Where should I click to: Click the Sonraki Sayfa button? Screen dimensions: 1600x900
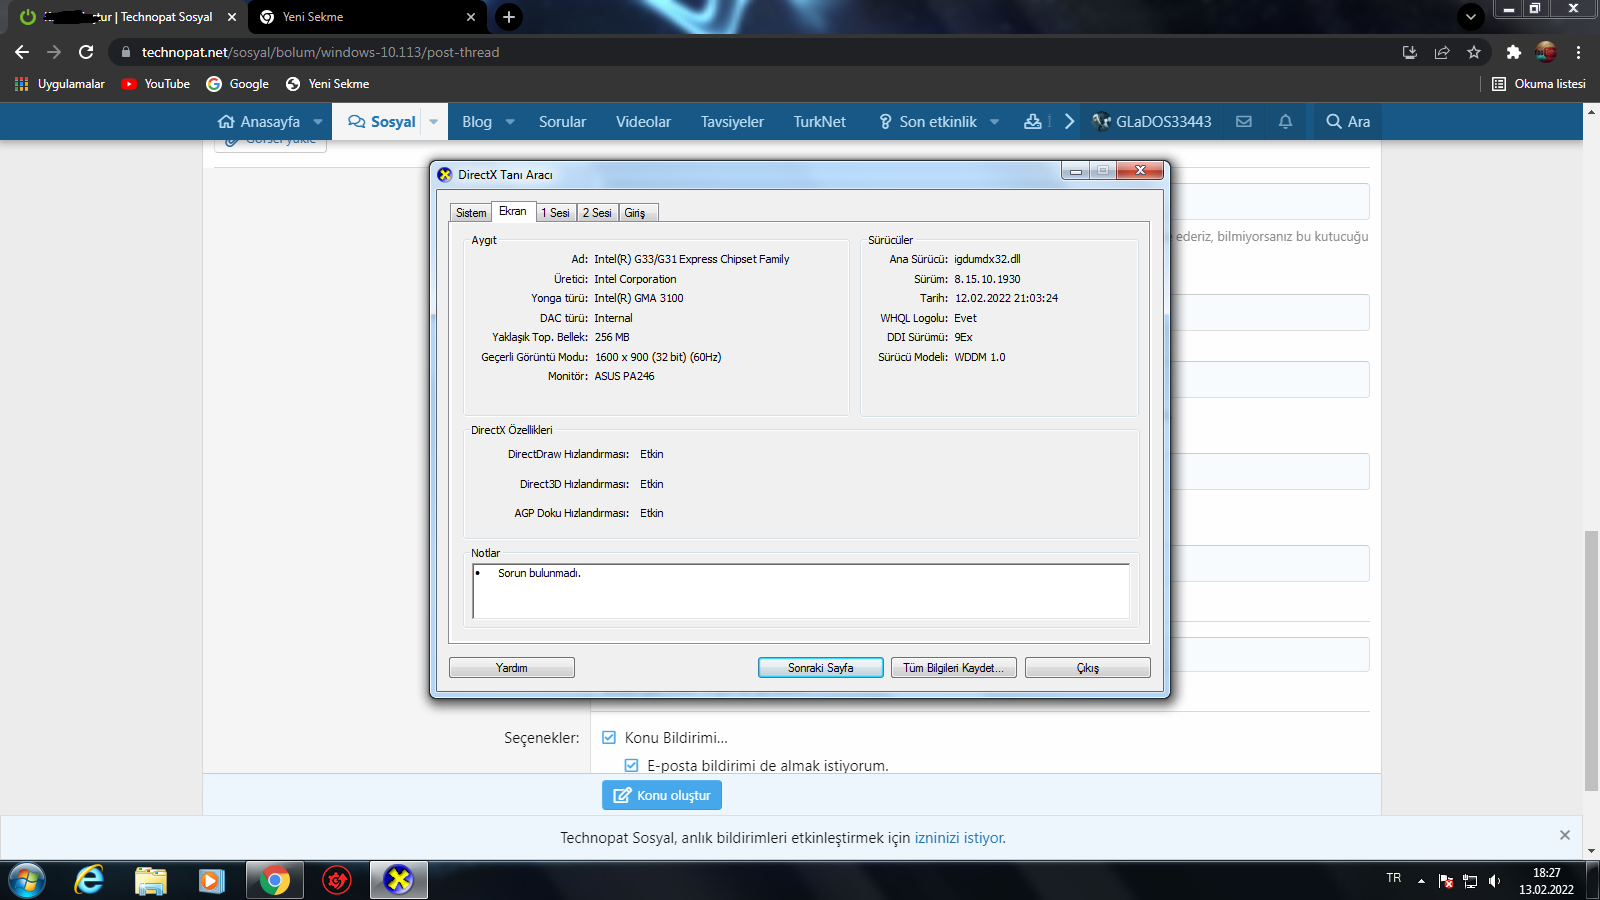point(821,668)
